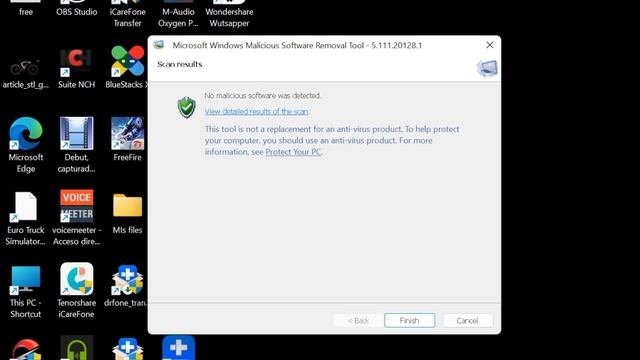Viewport: 640px width, 360px height.
Task: Select the red and yellow app icon at bottom left
Action: [26, 349]
